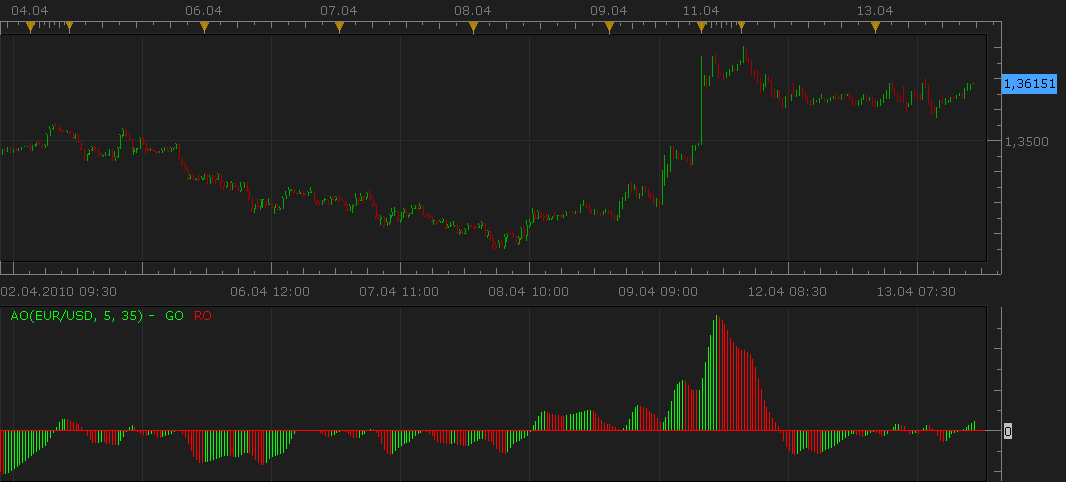Pick the orange marker beneath 11.04
The image size is (1066, 482).
pos(702,27)
